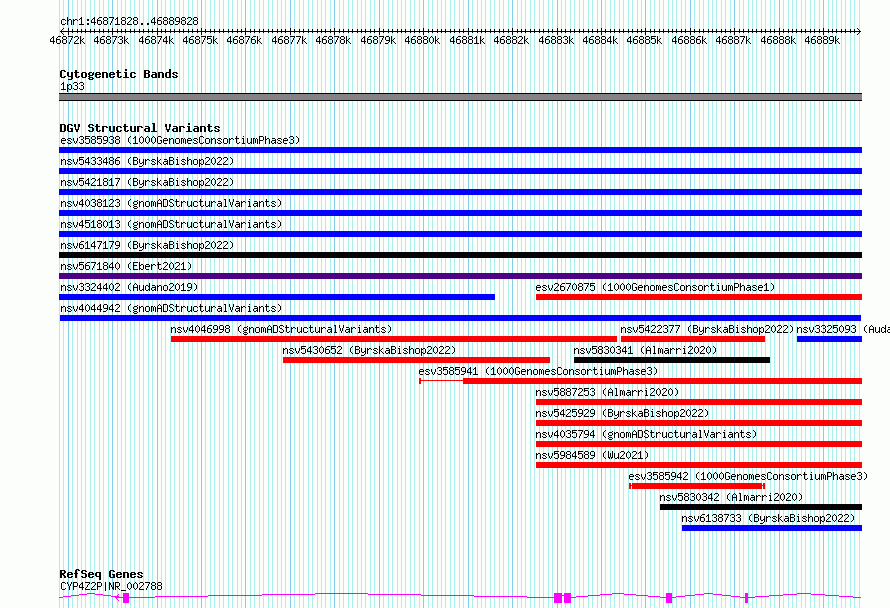Click the red nsv5422377 variant bar
The width and height of the screenshot is (890, 608).
tap(693, 339)
